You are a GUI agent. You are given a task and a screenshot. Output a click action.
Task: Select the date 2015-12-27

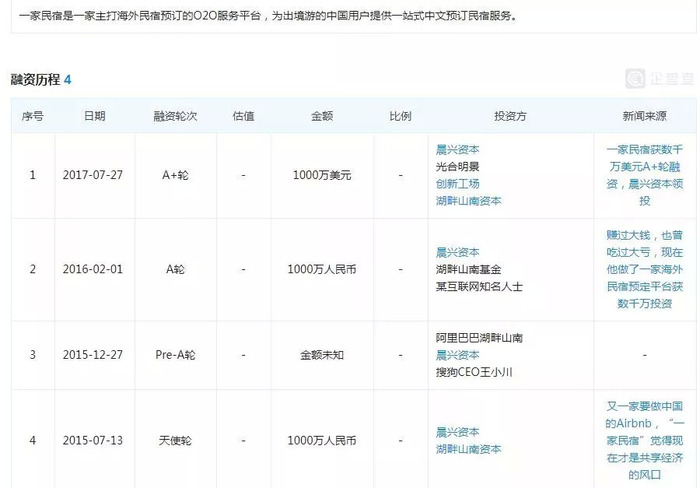click(93, 355)
